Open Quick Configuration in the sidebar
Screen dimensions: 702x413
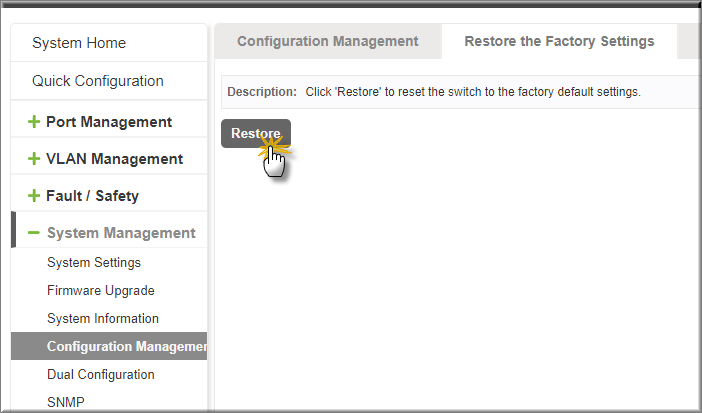tap(109, 81)
